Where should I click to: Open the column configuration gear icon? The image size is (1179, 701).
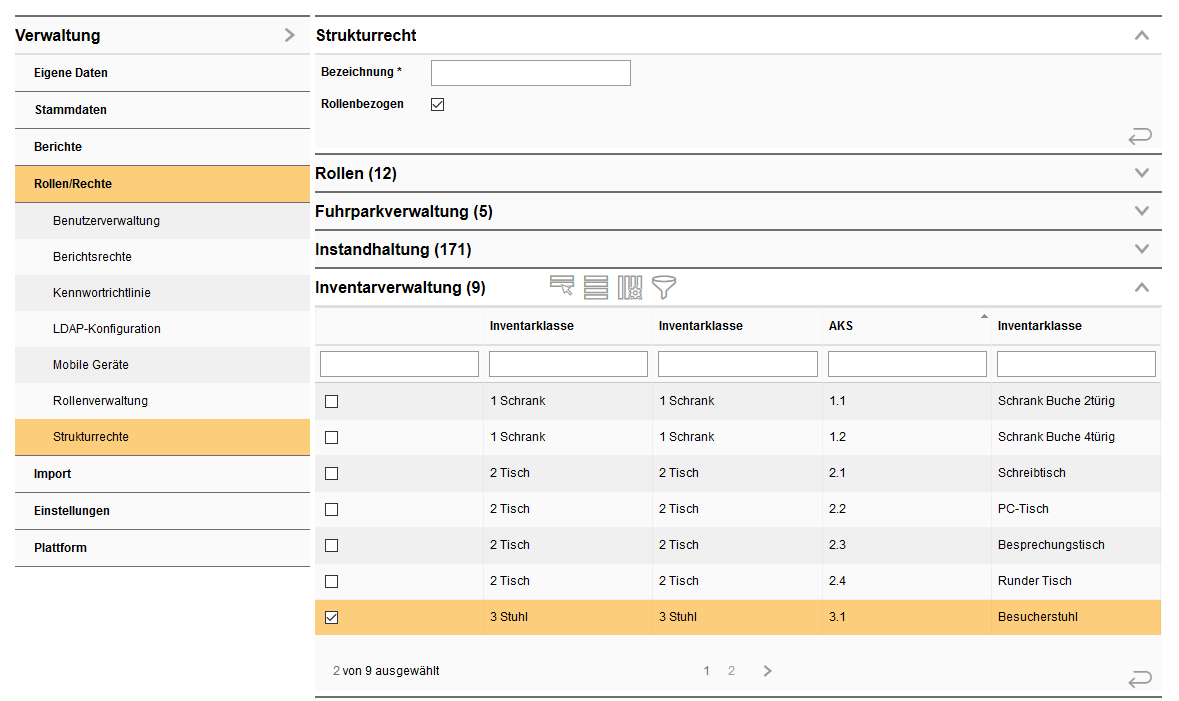coord(629,287)
